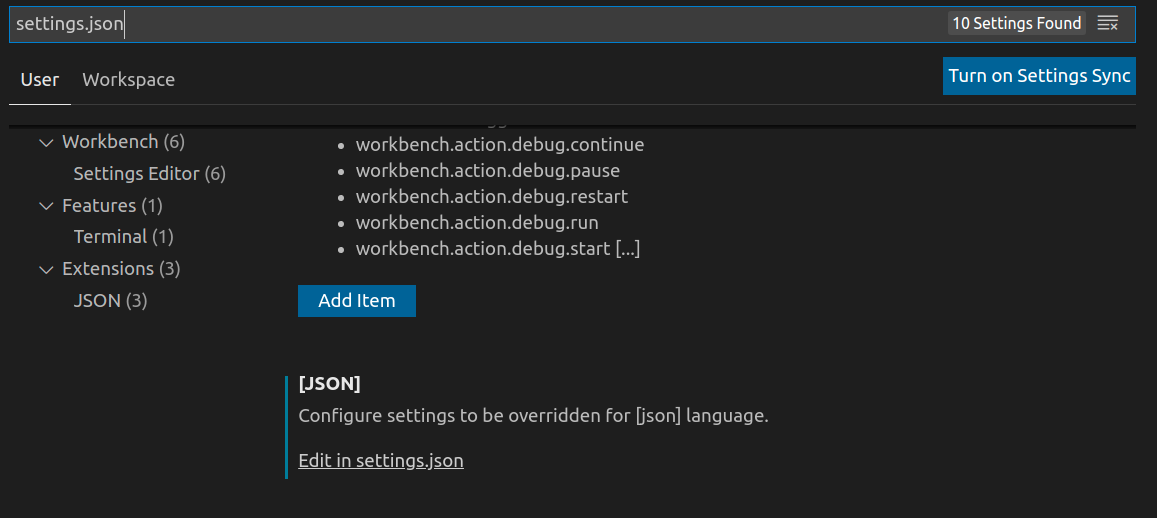
Task: Collapse the Workbench tree chevron
Action: (x=46, y=142)
